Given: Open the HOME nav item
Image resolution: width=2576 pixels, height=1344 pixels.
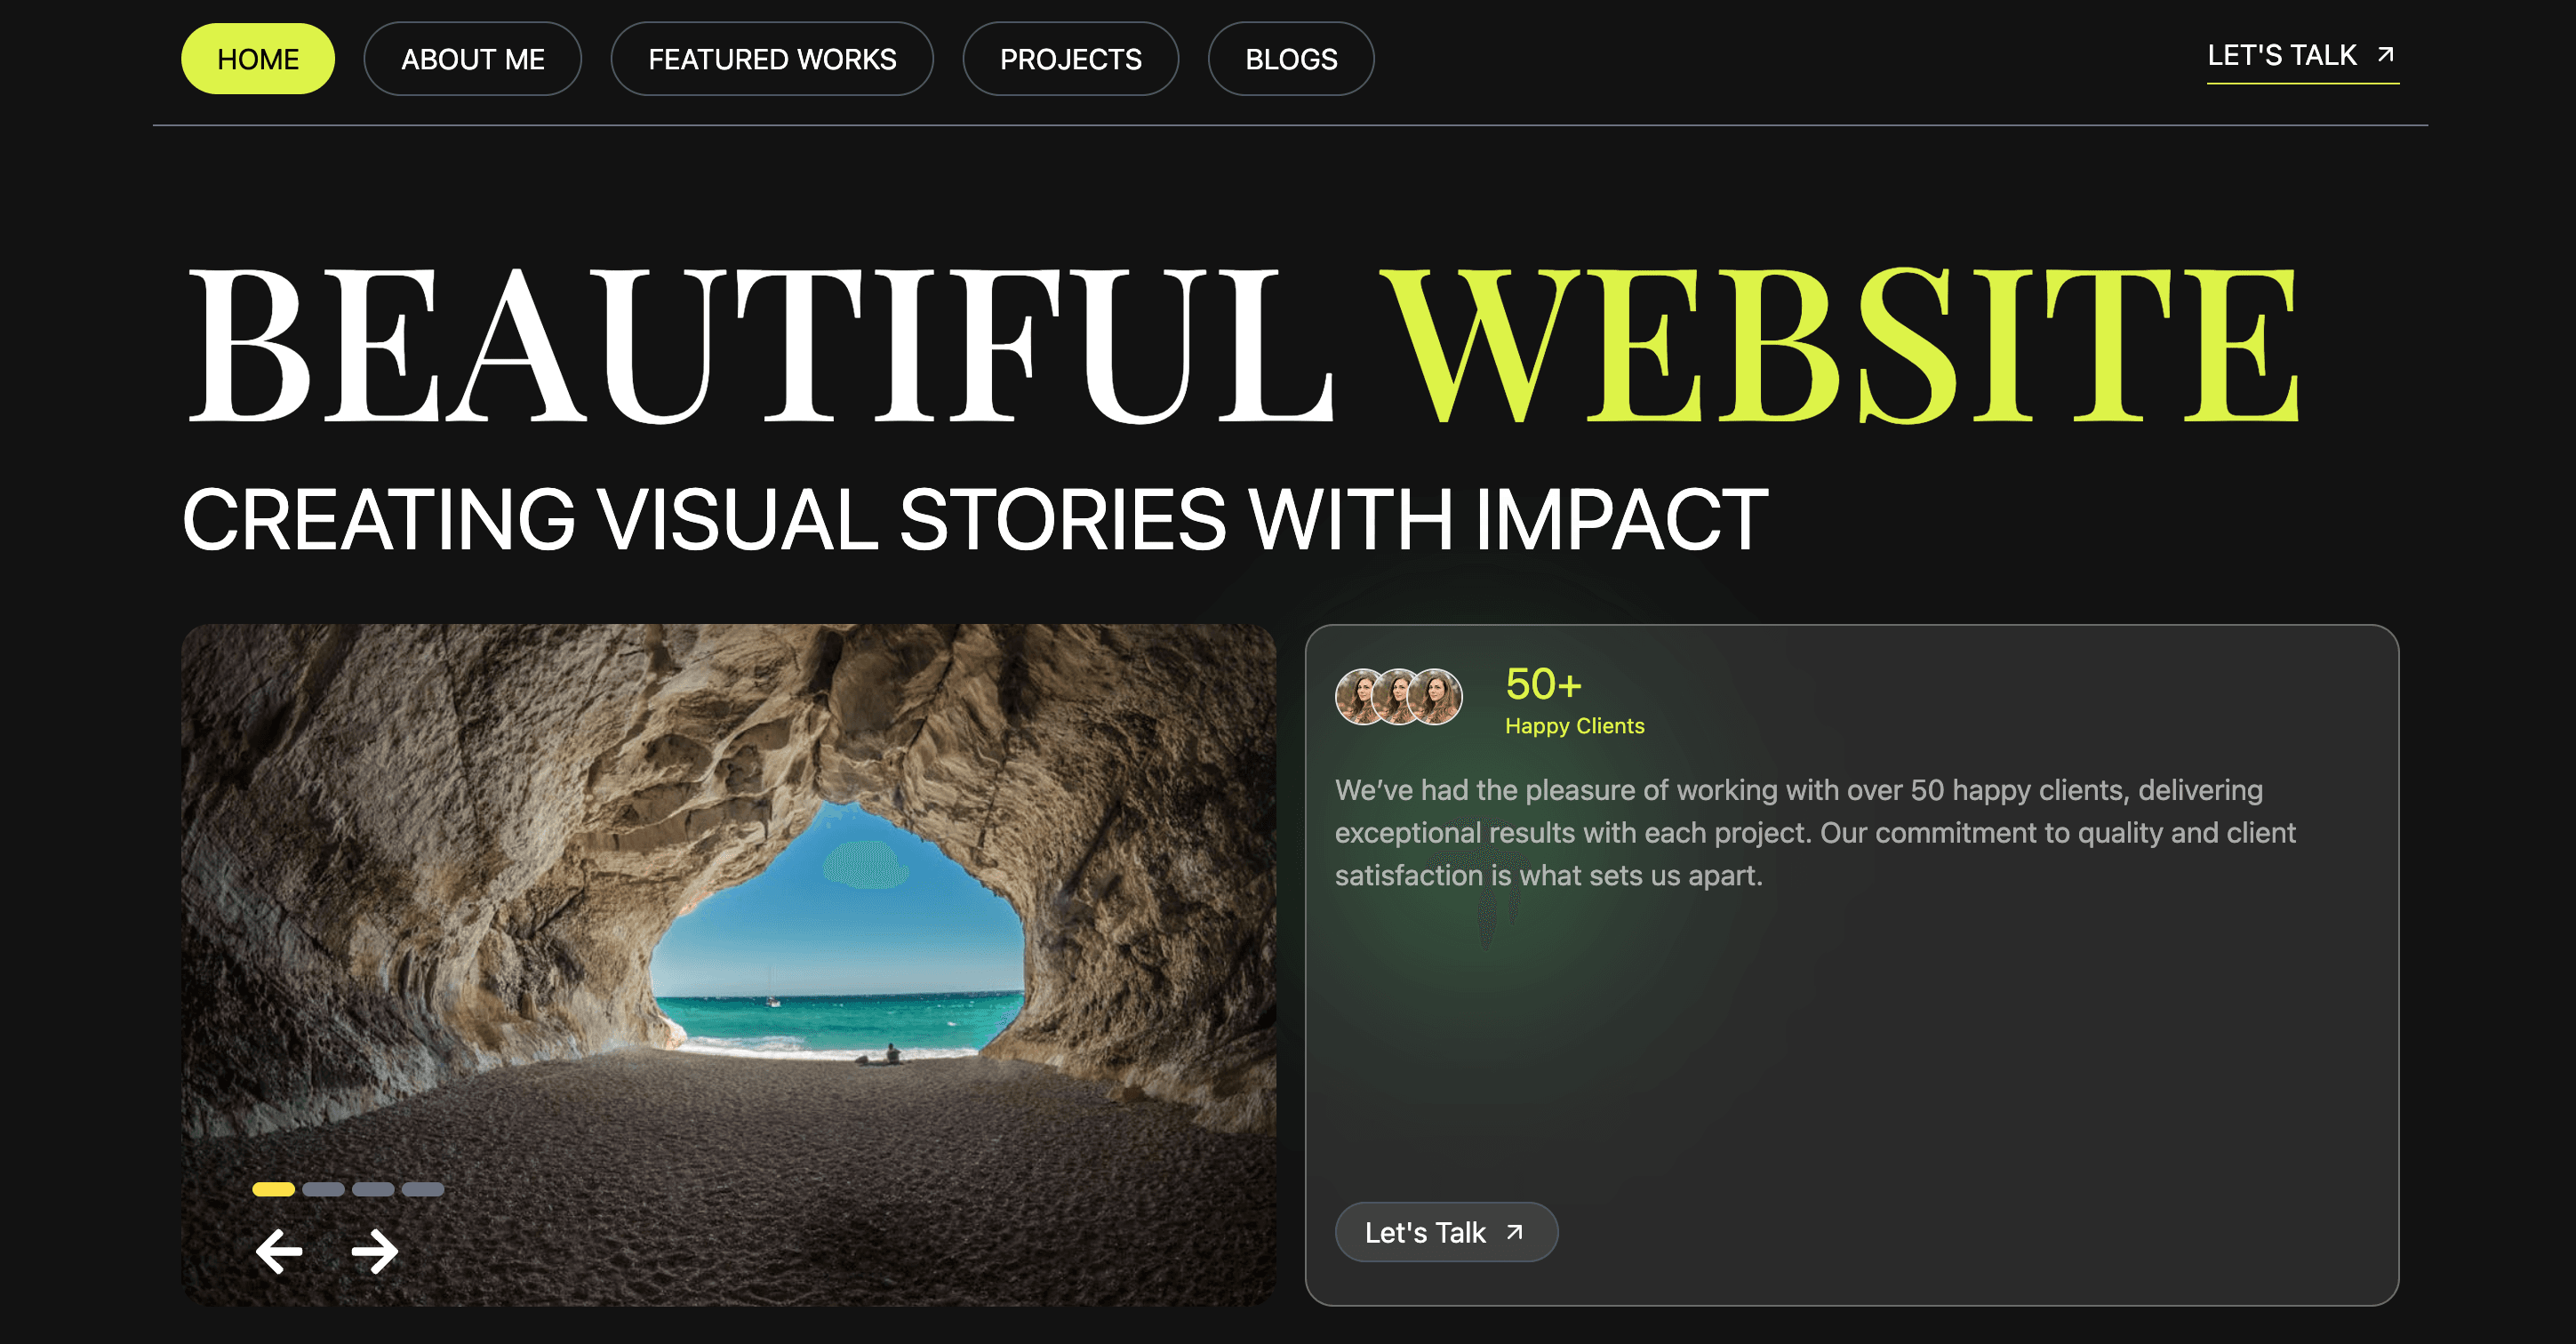Looking at the screenshot, I should (258, 59).
